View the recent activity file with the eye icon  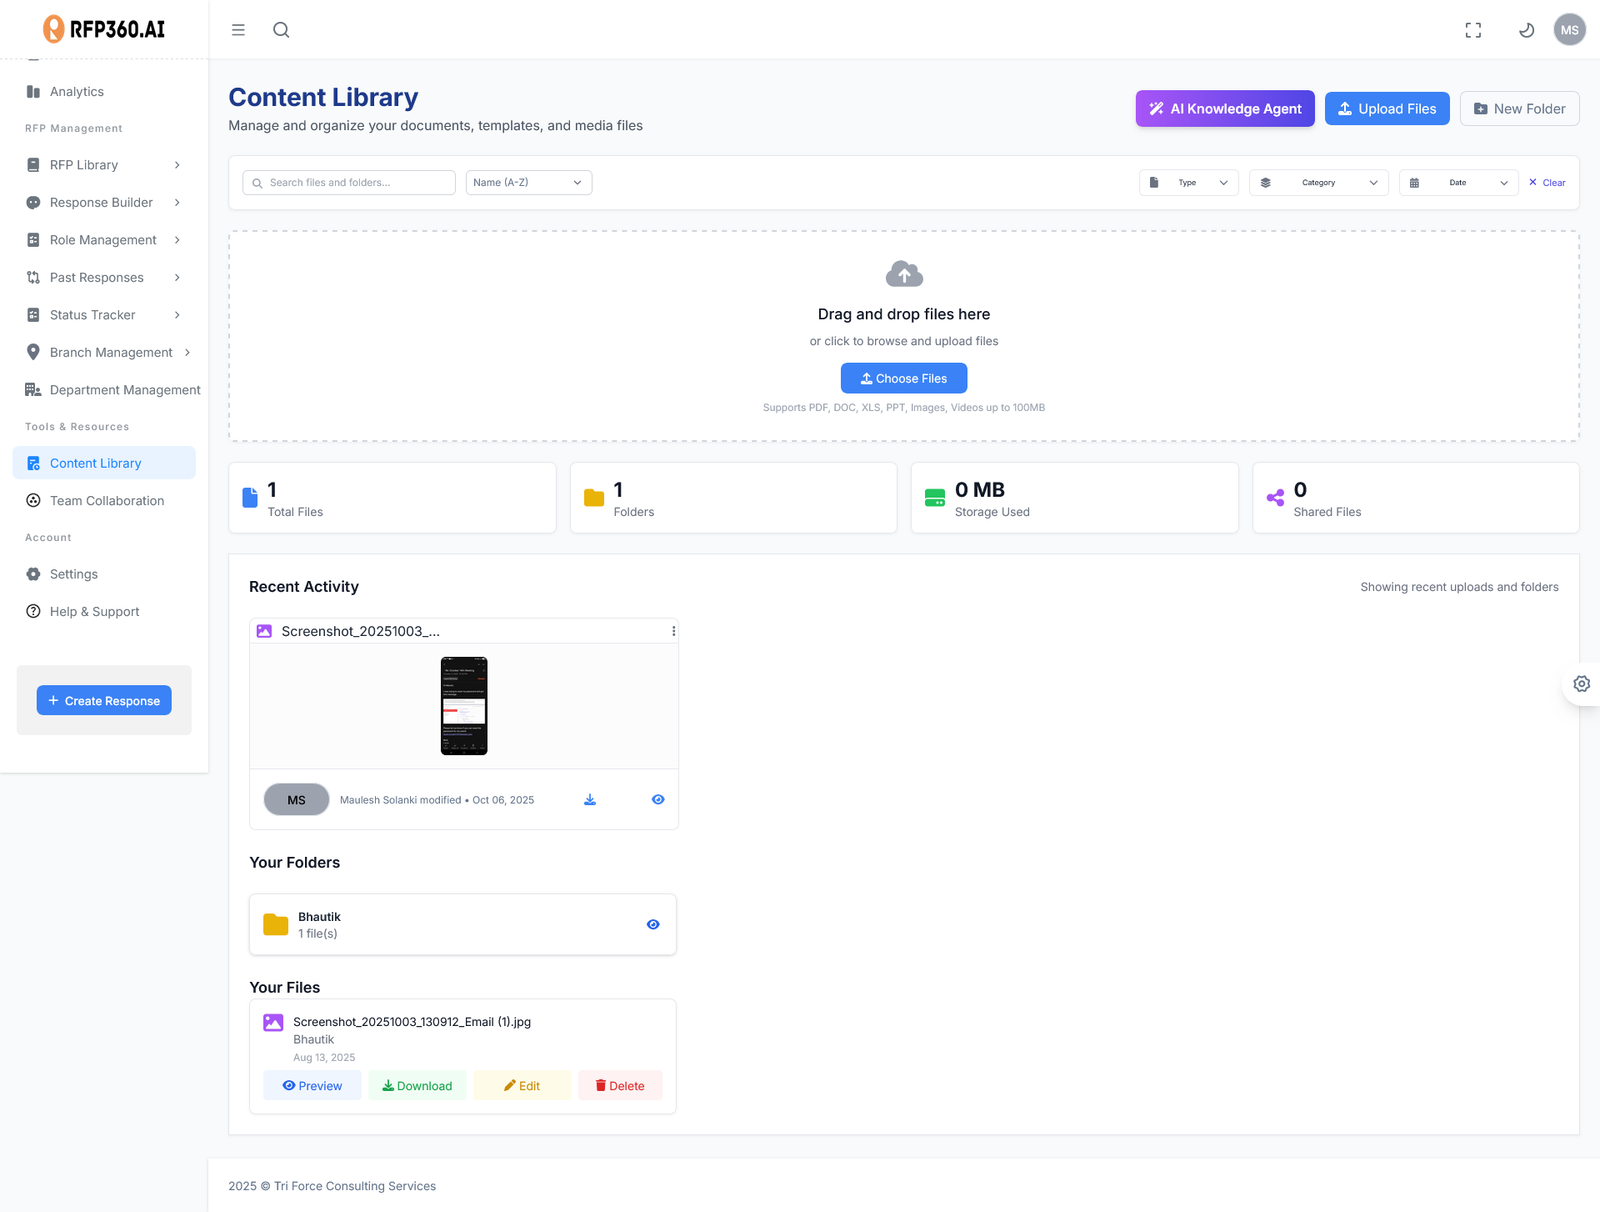pos(658,800)
